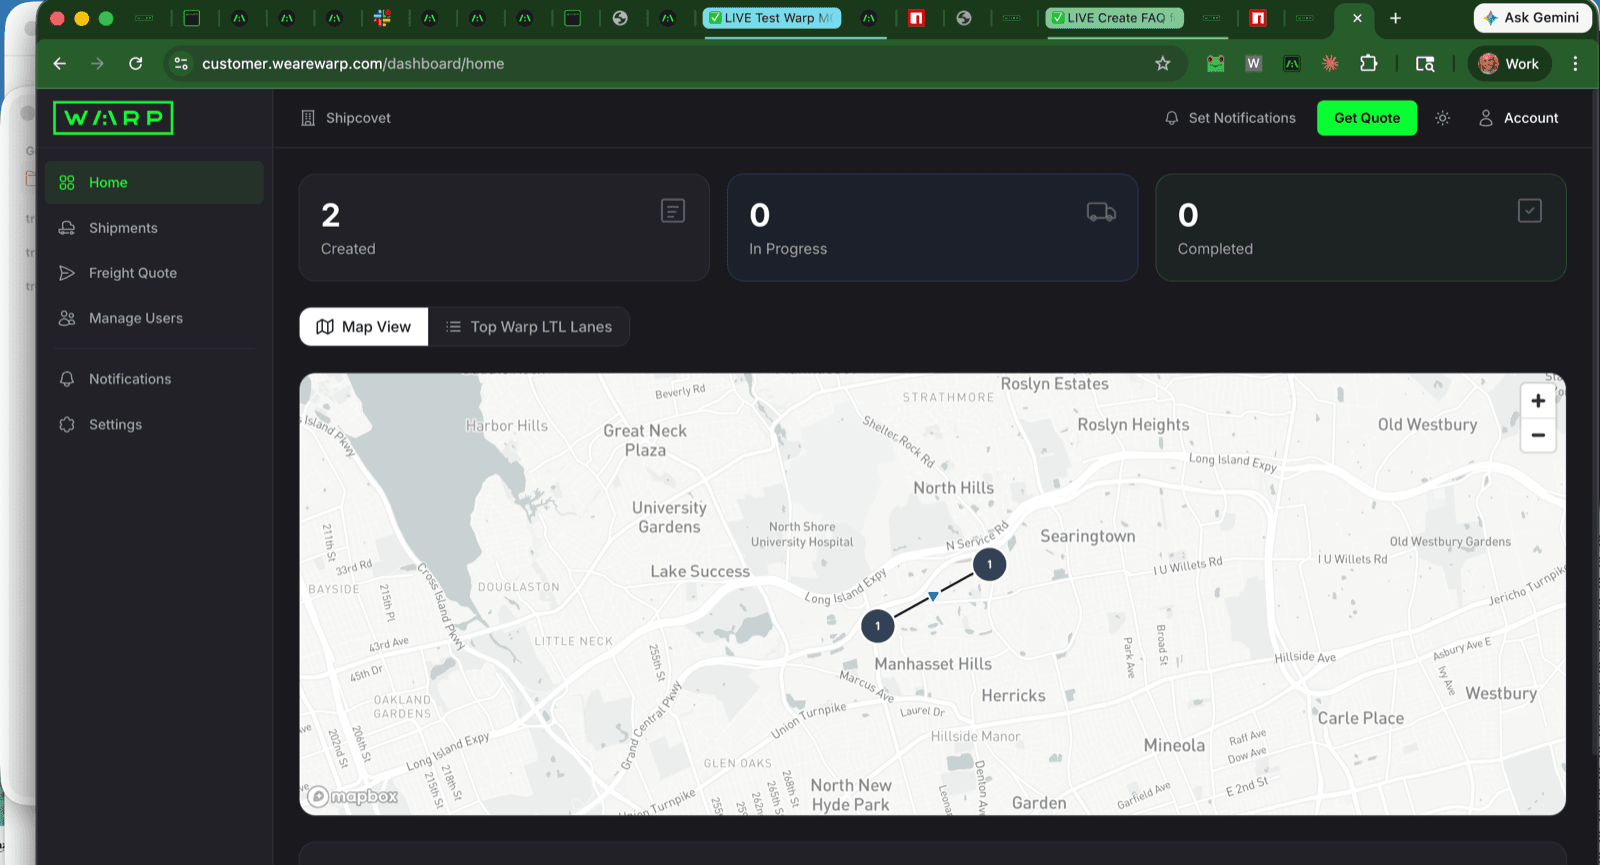Open the In Progress shipments card
Image resolution: width=1600 pixels, height=865 pixels.
pos(932,228)
